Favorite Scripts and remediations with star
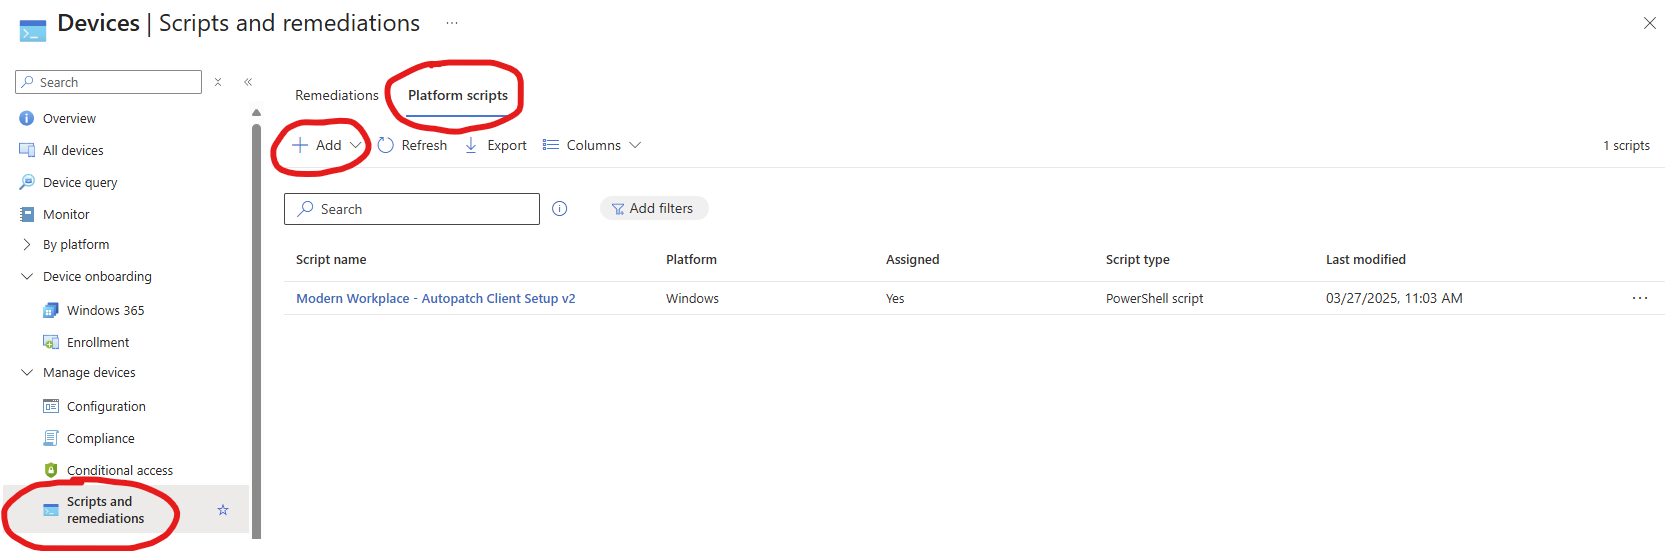The height and width of the screenshot is (551, 1665). click(223, 510)
